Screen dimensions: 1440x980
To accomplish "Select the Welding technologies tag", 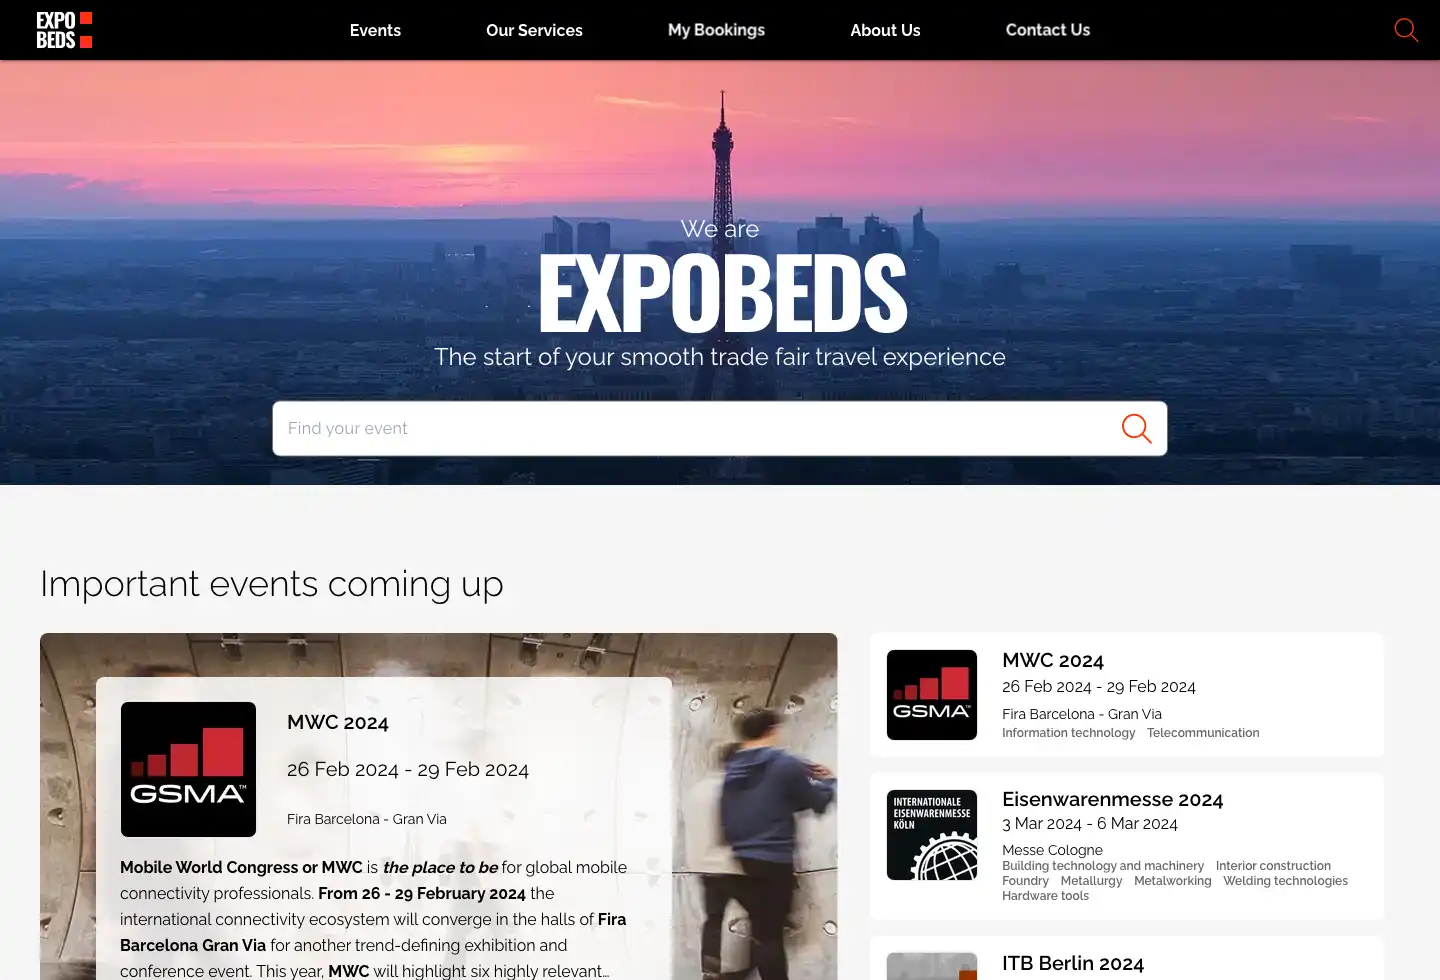I will [x=1285, y=881].
